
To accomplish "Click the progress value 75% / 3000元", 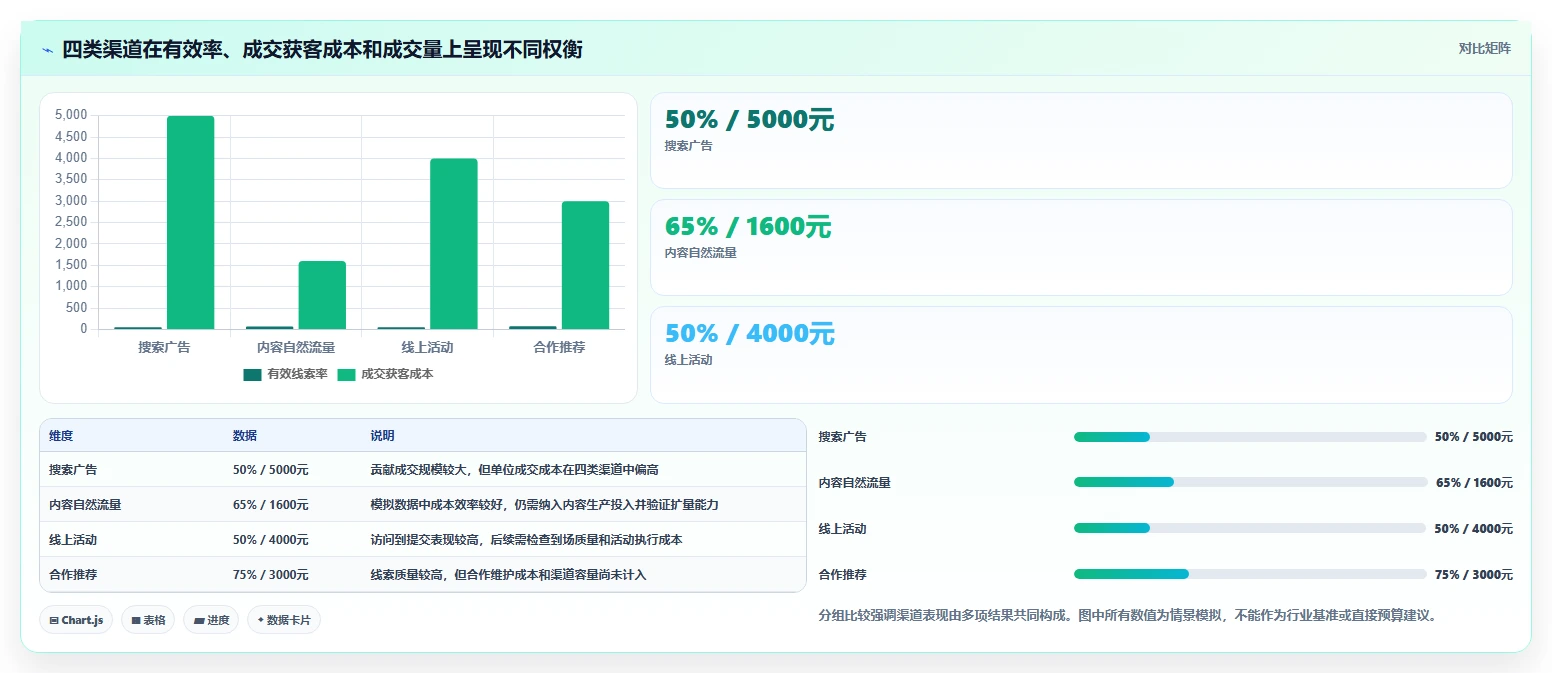I will click(x=1474, y=574).
